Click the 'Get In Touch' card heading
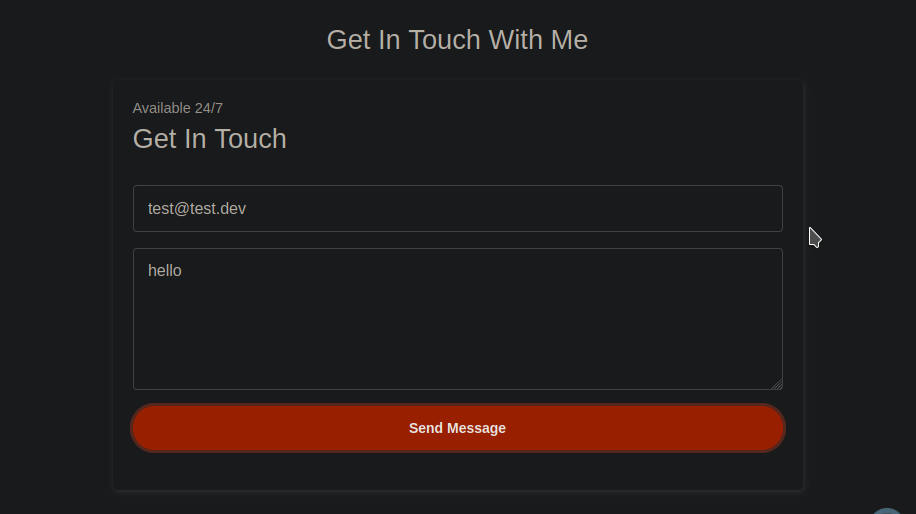Image resolution: width=916 pixels, height=514 pixels. click(x=210, y=139)
